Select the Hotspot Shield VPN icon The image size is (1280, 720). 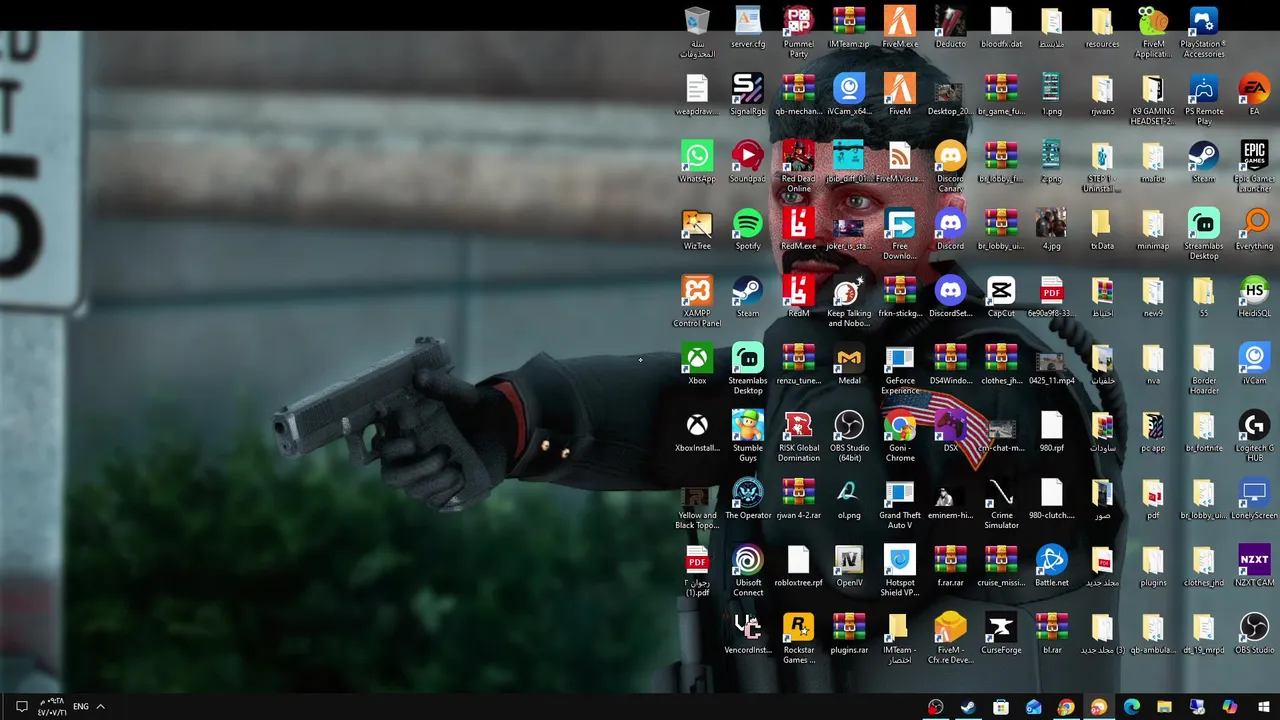coord(900,570)
